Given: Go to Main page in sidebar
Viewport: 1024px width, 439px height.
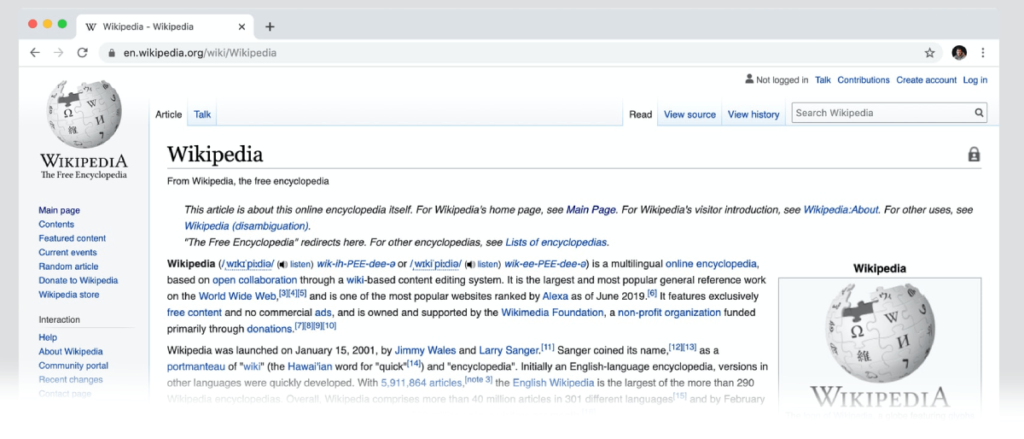Looking at the screenshot, I should click(59, 210).
